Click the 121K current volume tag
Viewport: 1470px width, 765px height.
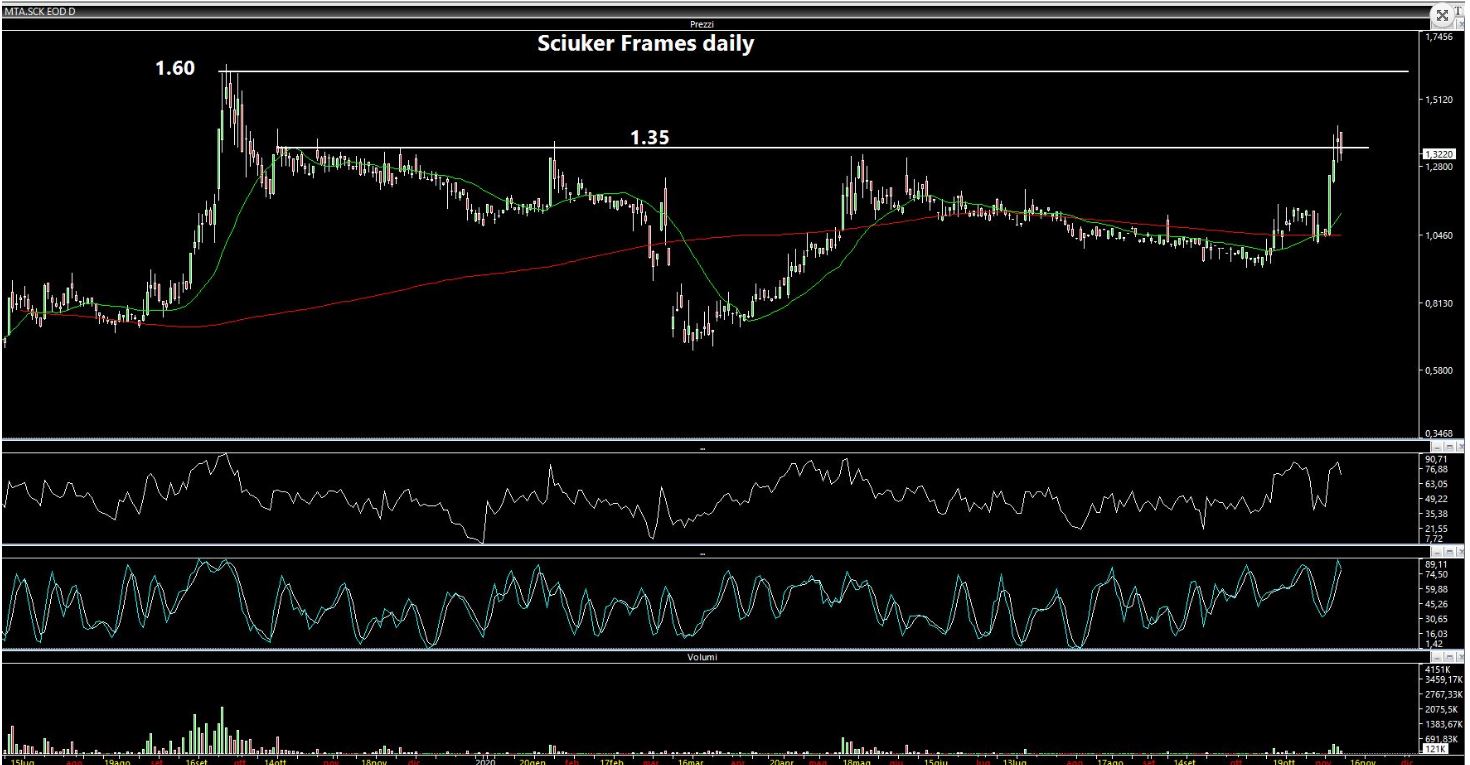point(1434,748)
